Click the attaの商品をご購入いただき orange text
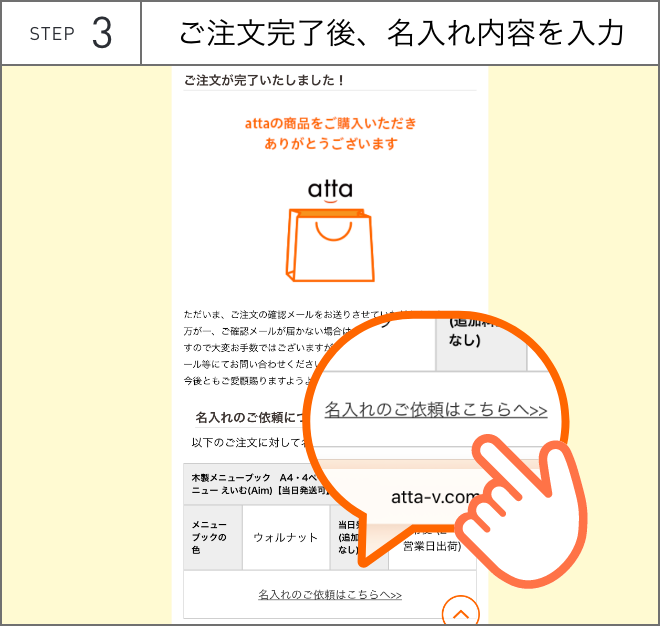Viewport: 660px width, 626px height. click(330, 123)
